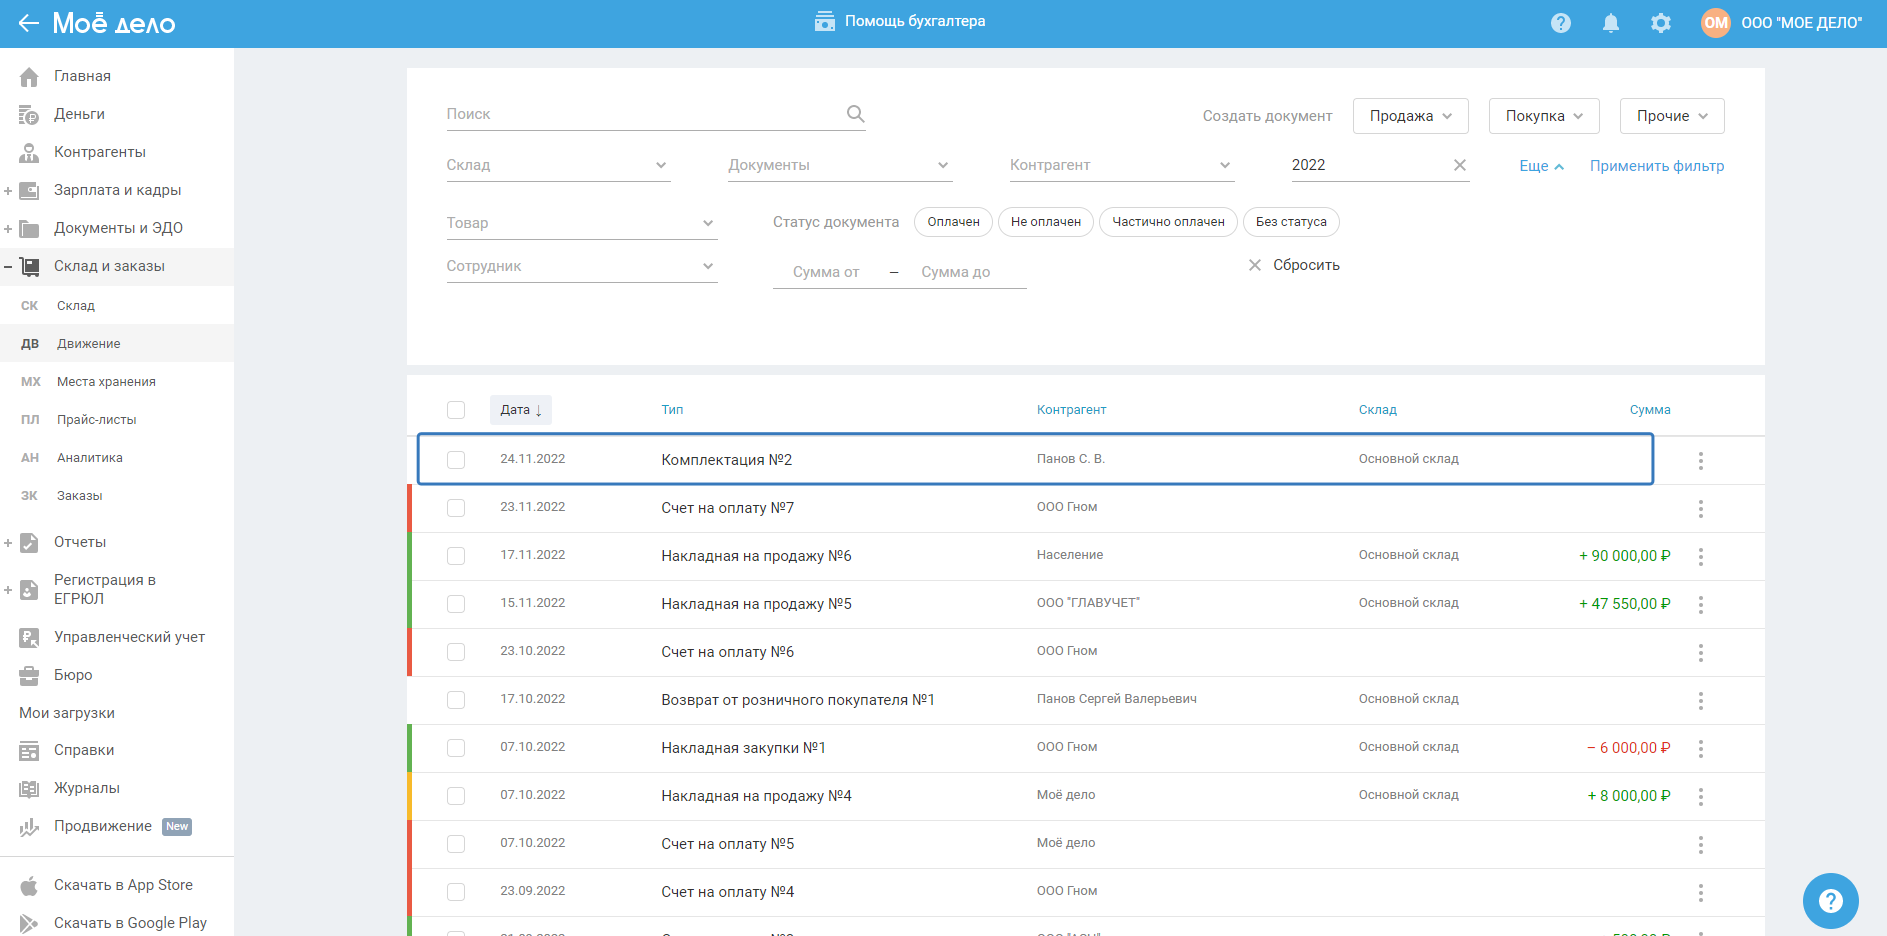Screen dimensions: 1887x936
Task: Open Деньги in the sidebar
Action: click(79, 114)
